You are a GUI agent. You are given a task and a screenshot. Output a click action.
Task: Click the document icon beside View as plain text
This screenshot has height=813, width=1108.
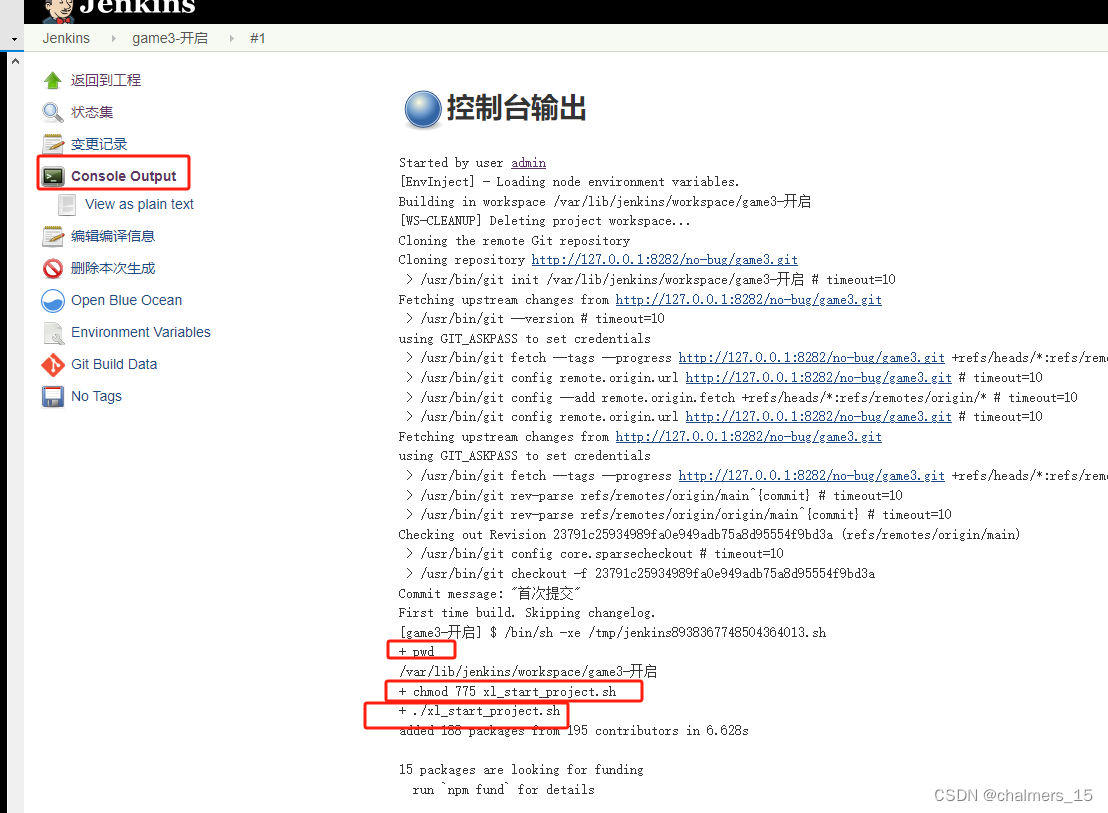pyautogui.click(x=67, y=205)
